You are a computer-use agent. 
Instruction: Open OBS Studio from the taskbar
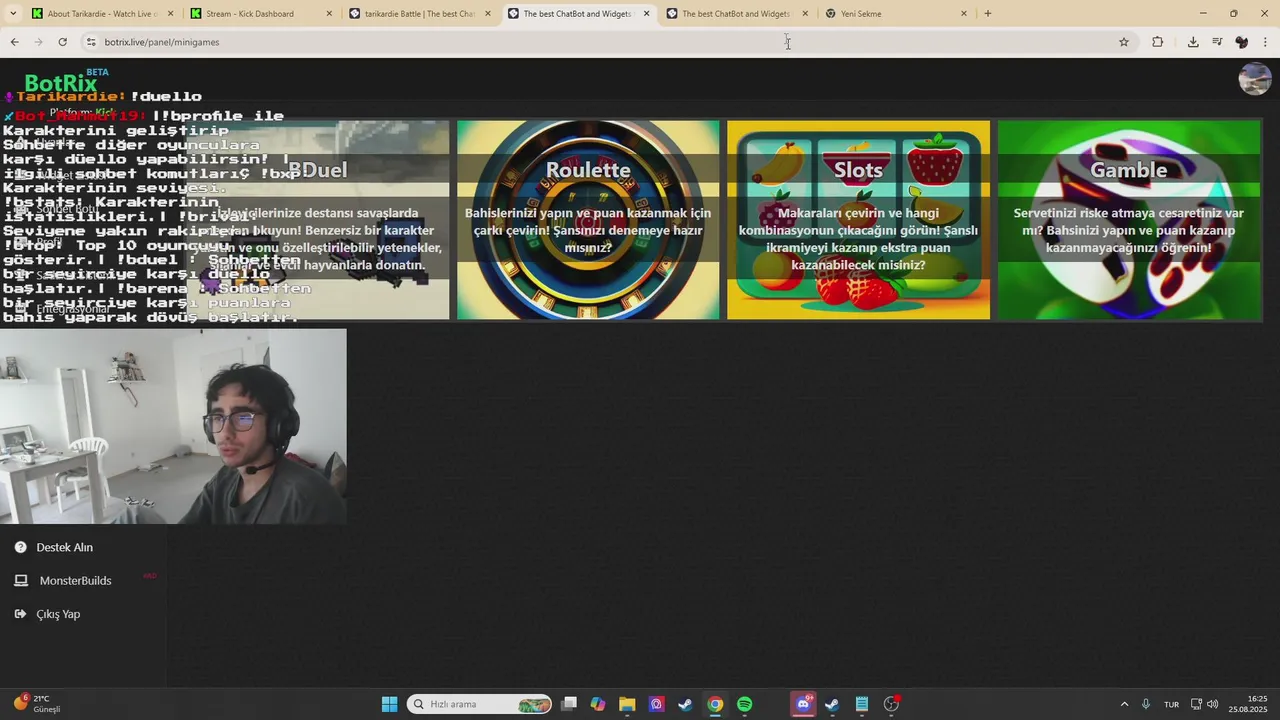pyautogui.click(x=891, y=704)
